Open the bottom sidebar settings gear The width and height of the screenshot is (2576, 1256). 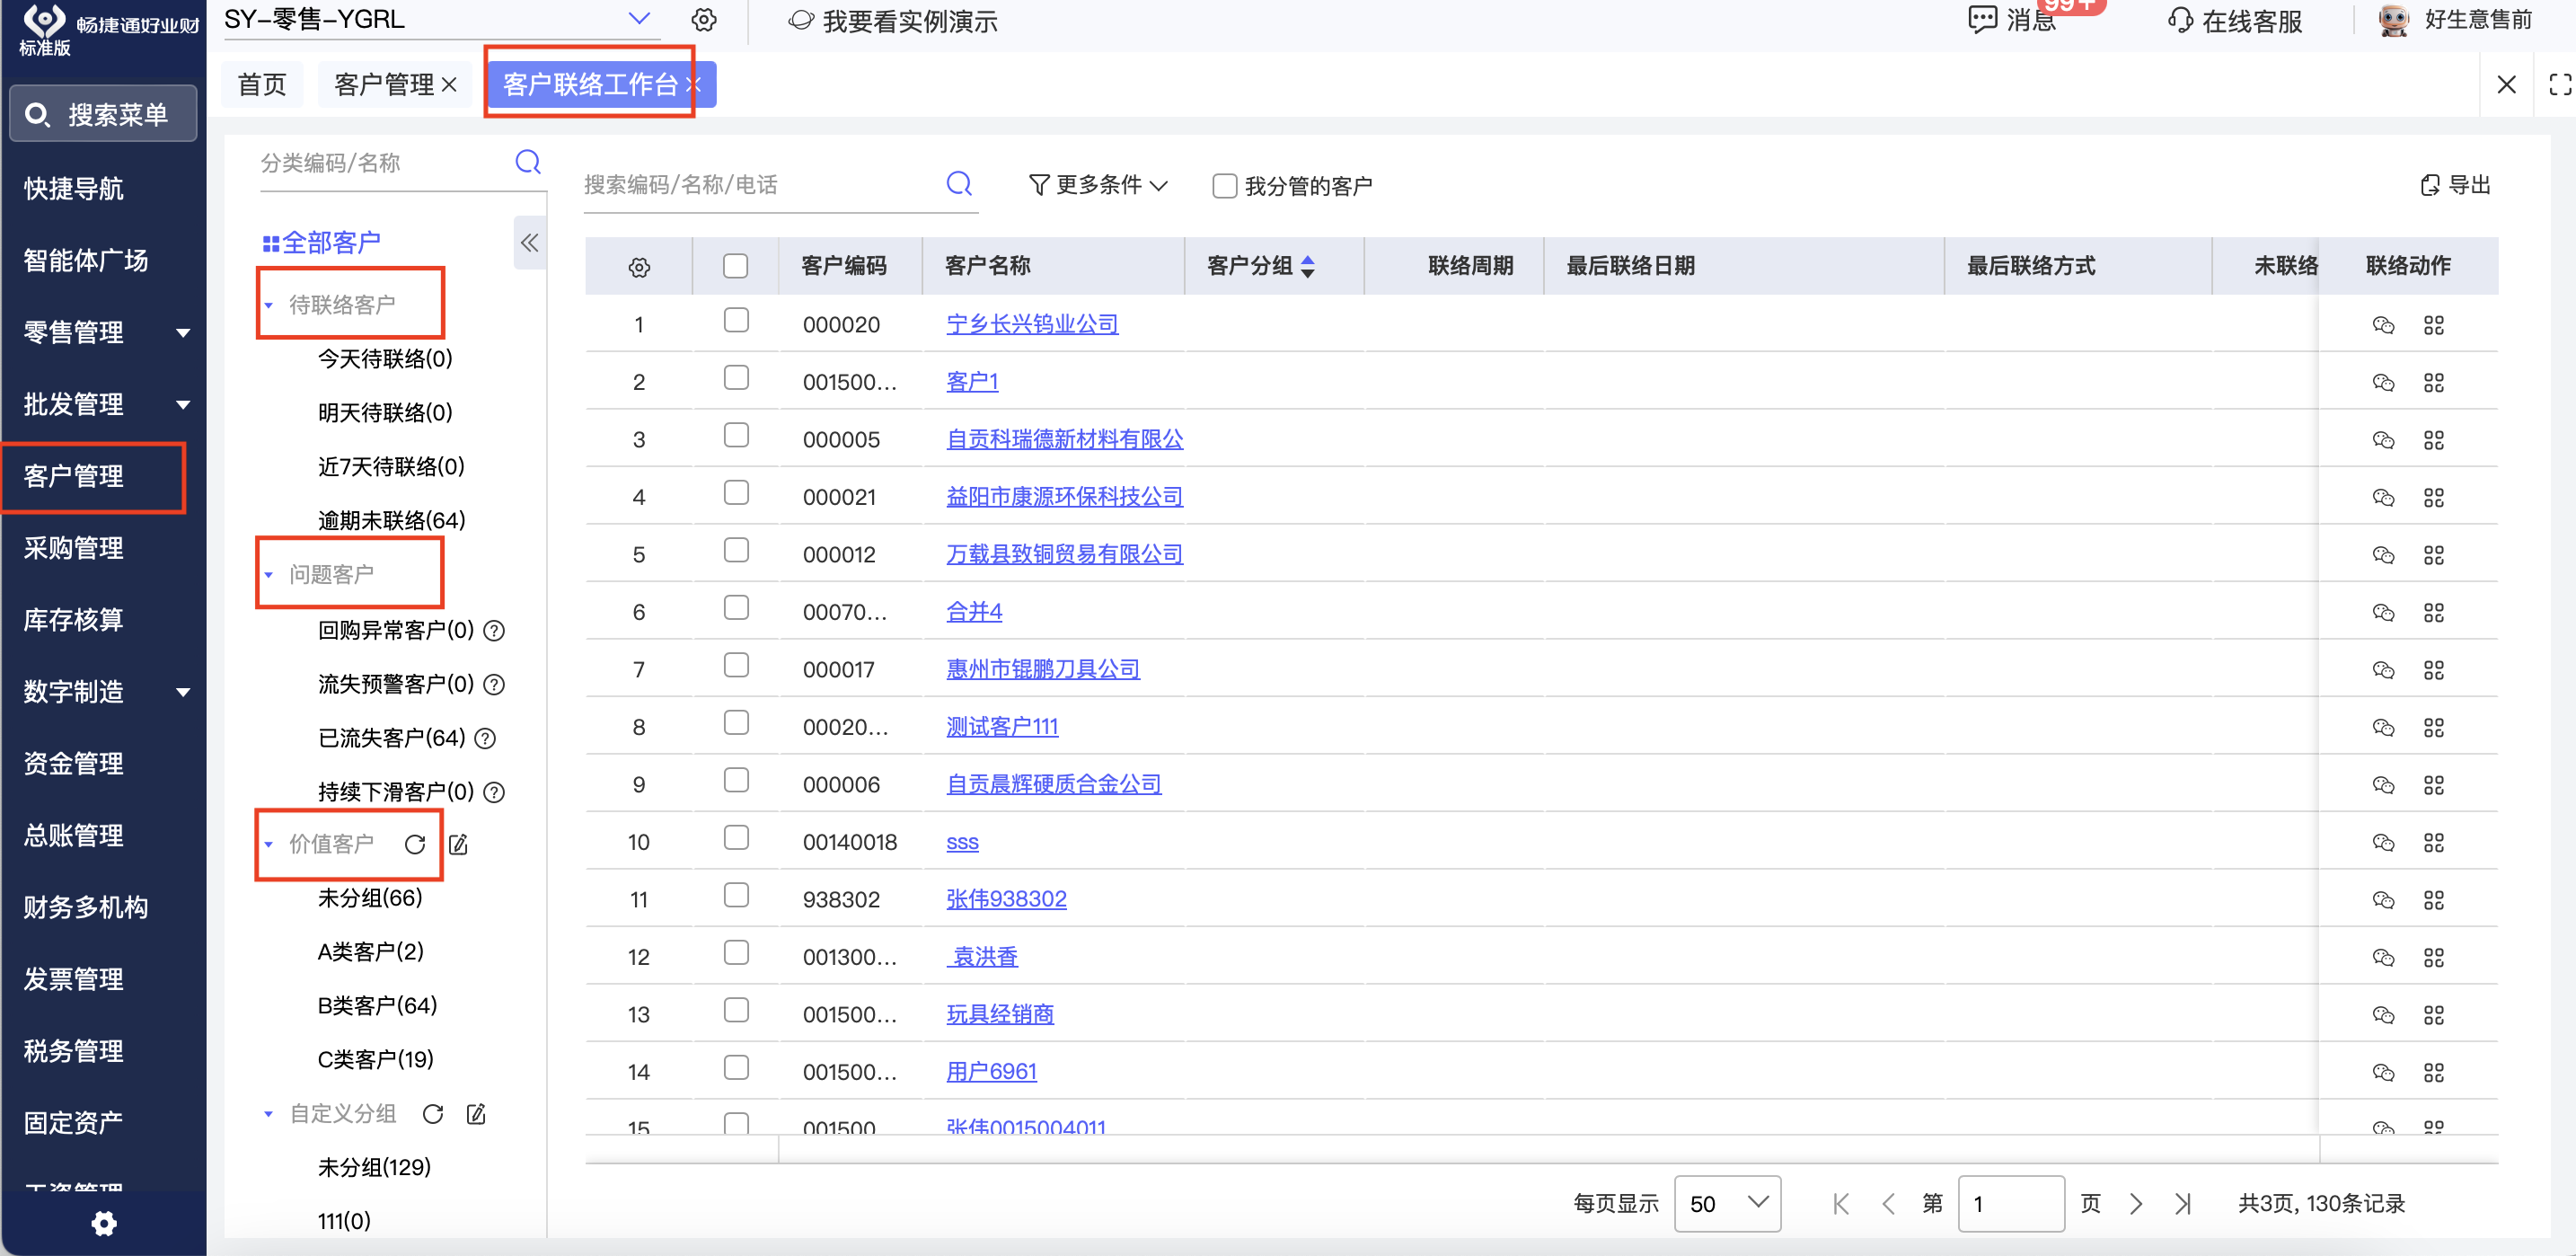tap(104, 1223)
